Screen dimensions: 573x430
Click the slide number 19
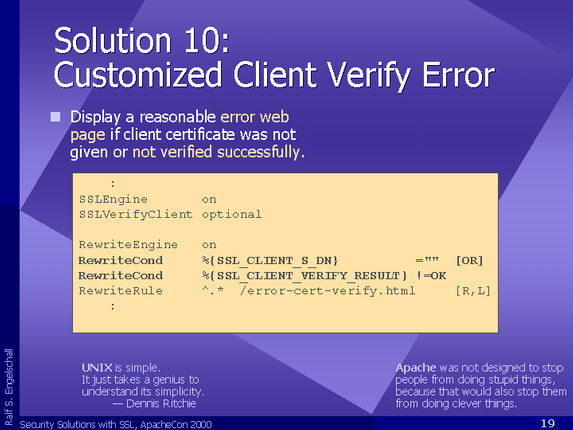tap(548, 423)
